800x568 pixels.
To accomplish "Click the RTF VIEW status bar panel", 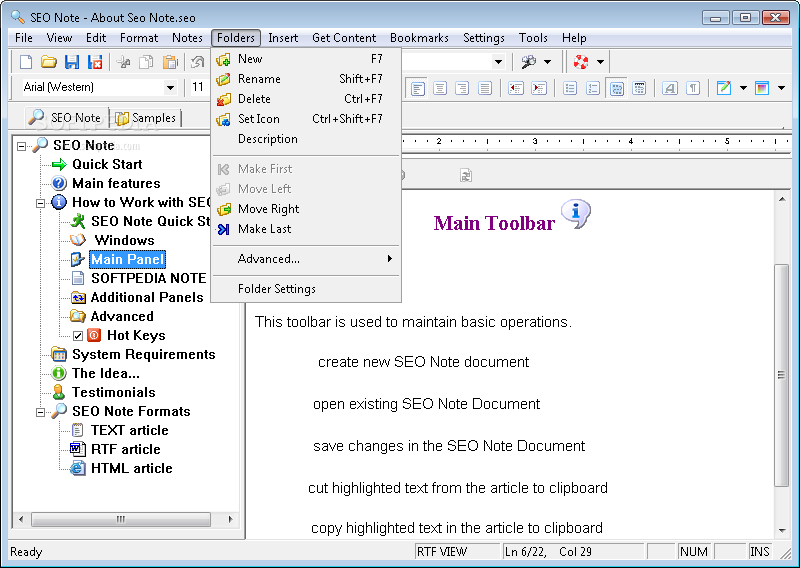I will (458, 552).
